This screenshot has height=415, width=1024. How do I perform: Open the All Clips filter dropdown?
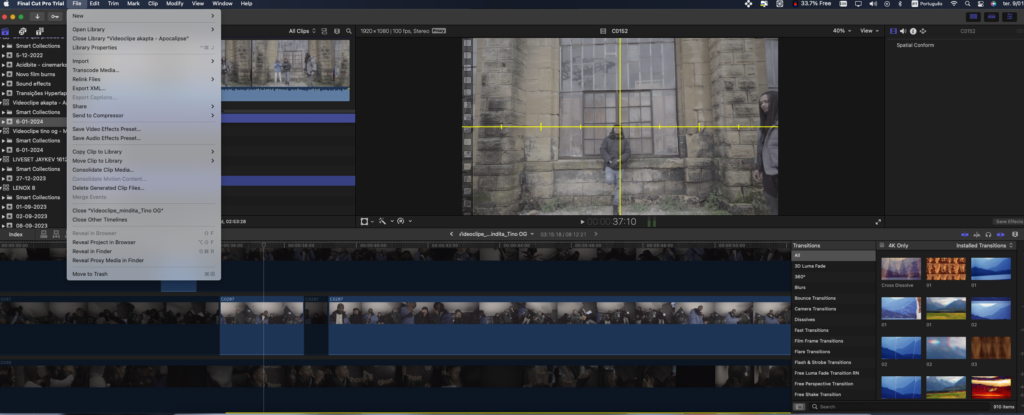coord(302,31)
